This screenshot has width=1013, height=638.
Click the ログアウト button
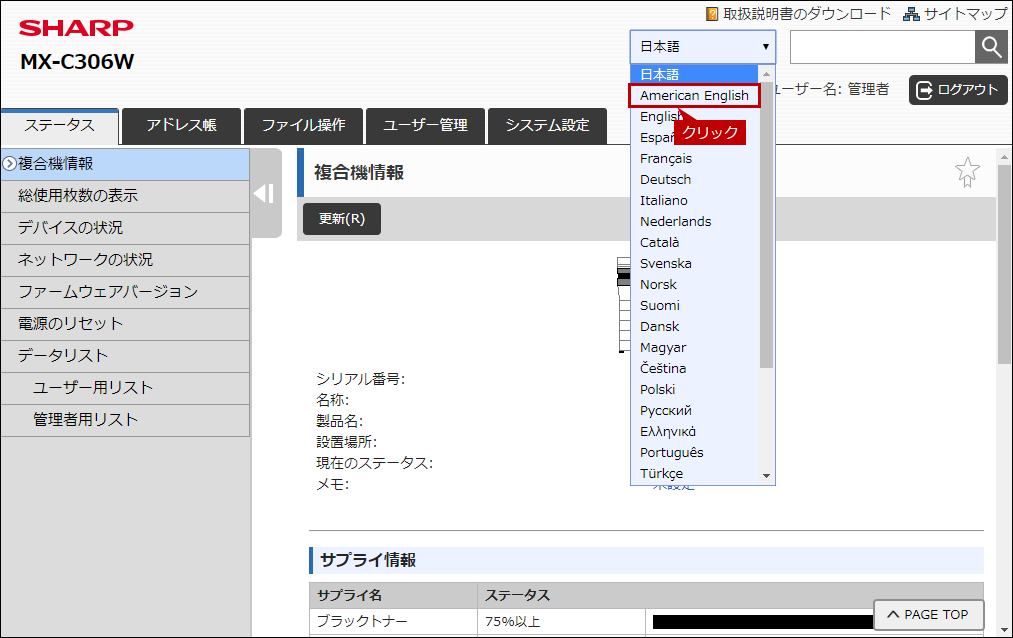pos(958,90)
